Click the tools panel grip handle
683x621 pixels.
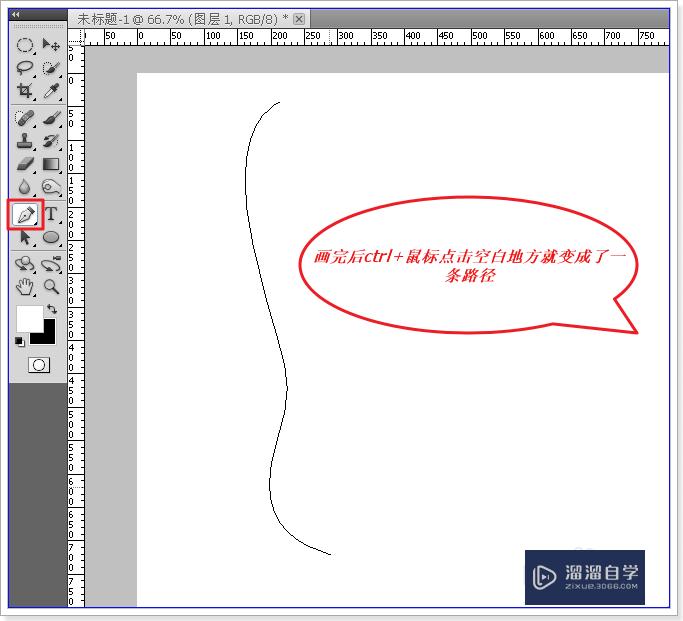[x=38, y=27]
